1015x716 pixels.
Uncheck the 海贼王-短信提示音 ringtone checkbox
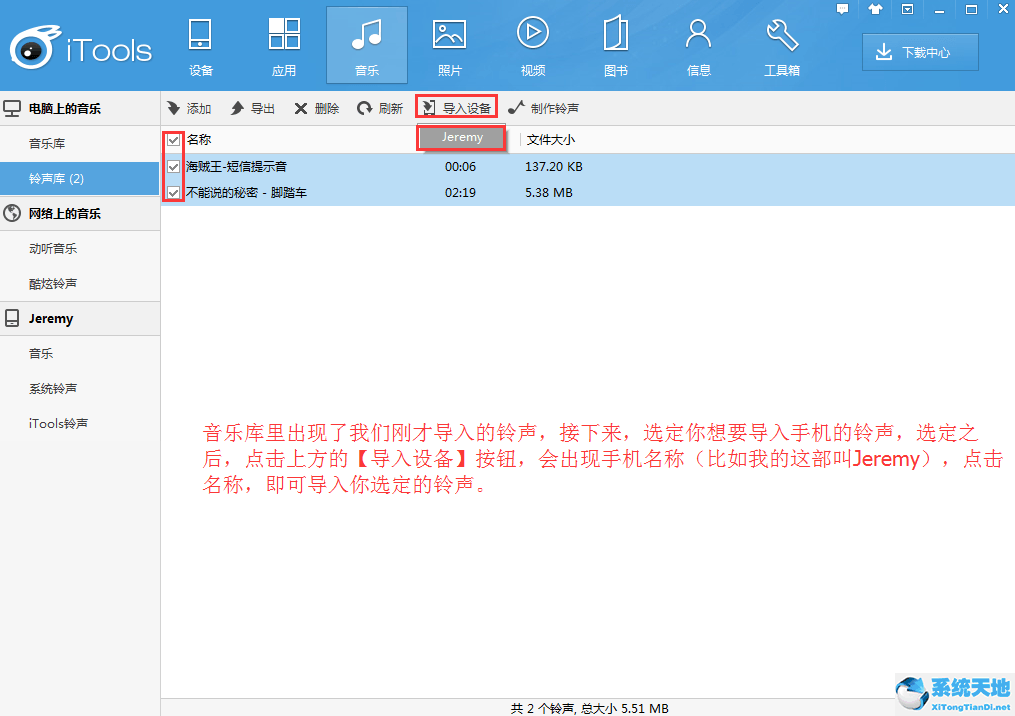(x=174, y=166)
